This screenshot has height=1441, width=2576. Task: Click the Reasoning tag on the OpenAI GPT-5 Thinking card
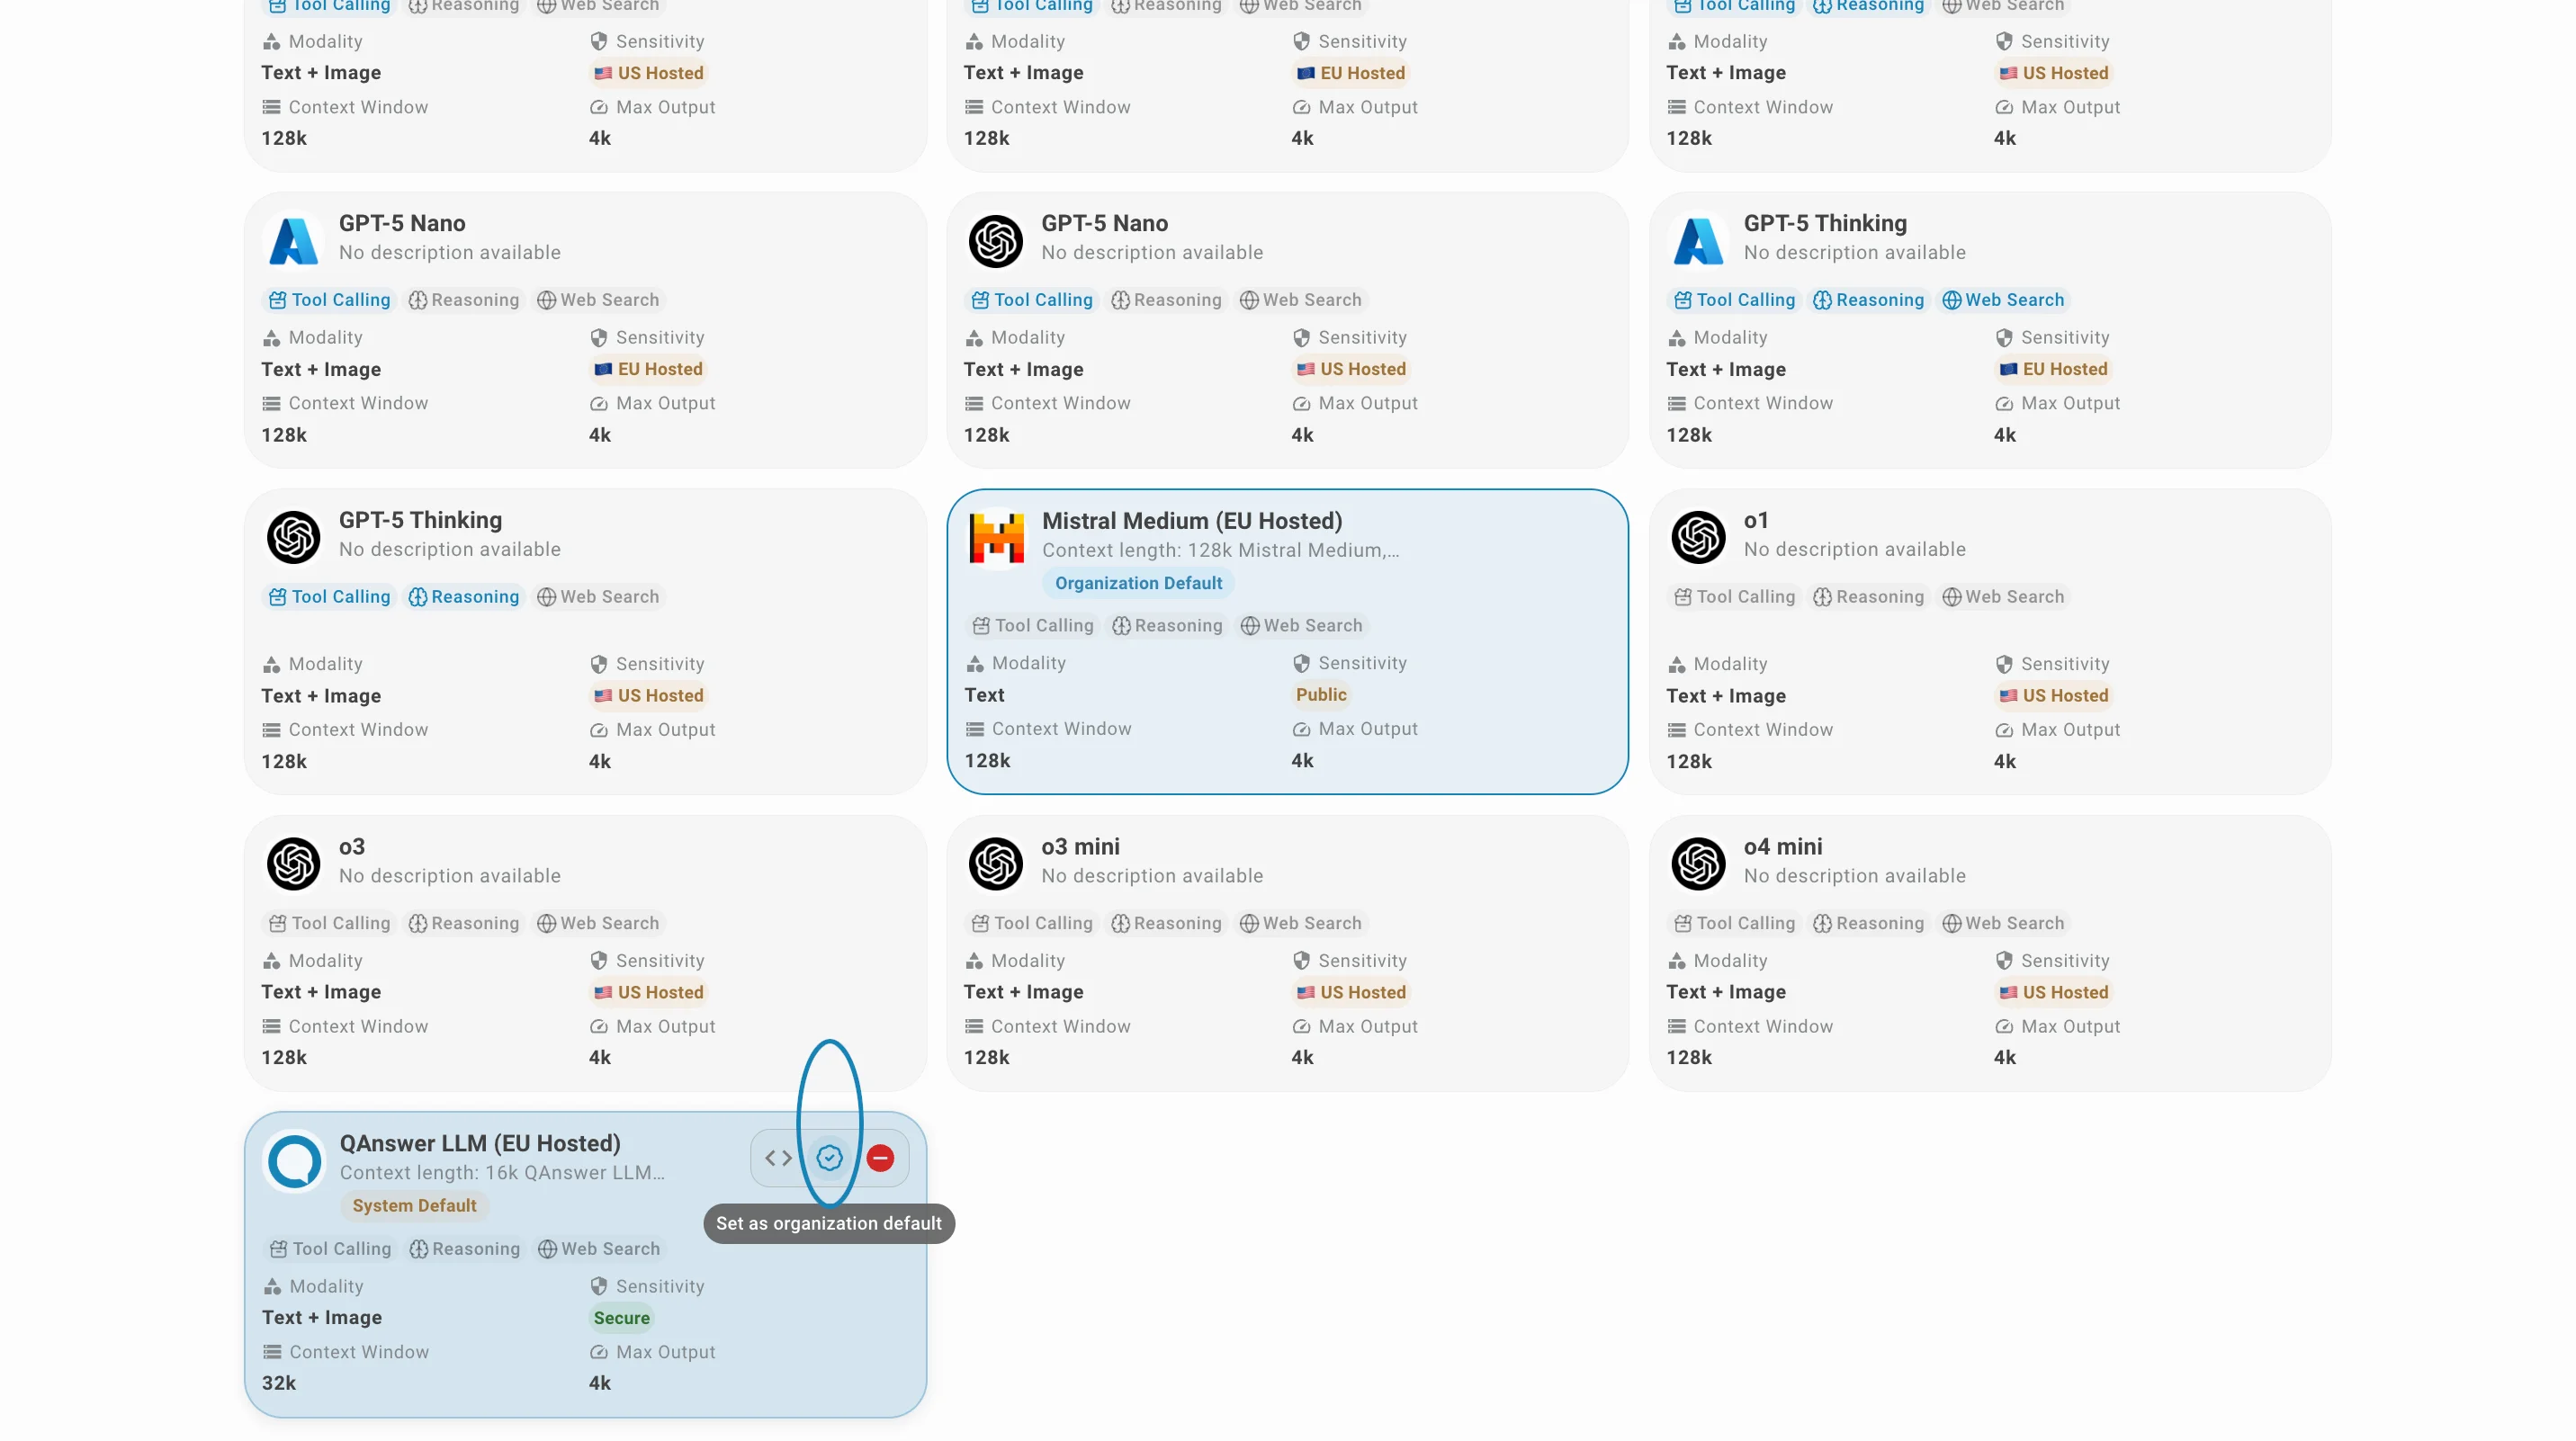click(464, 597)
